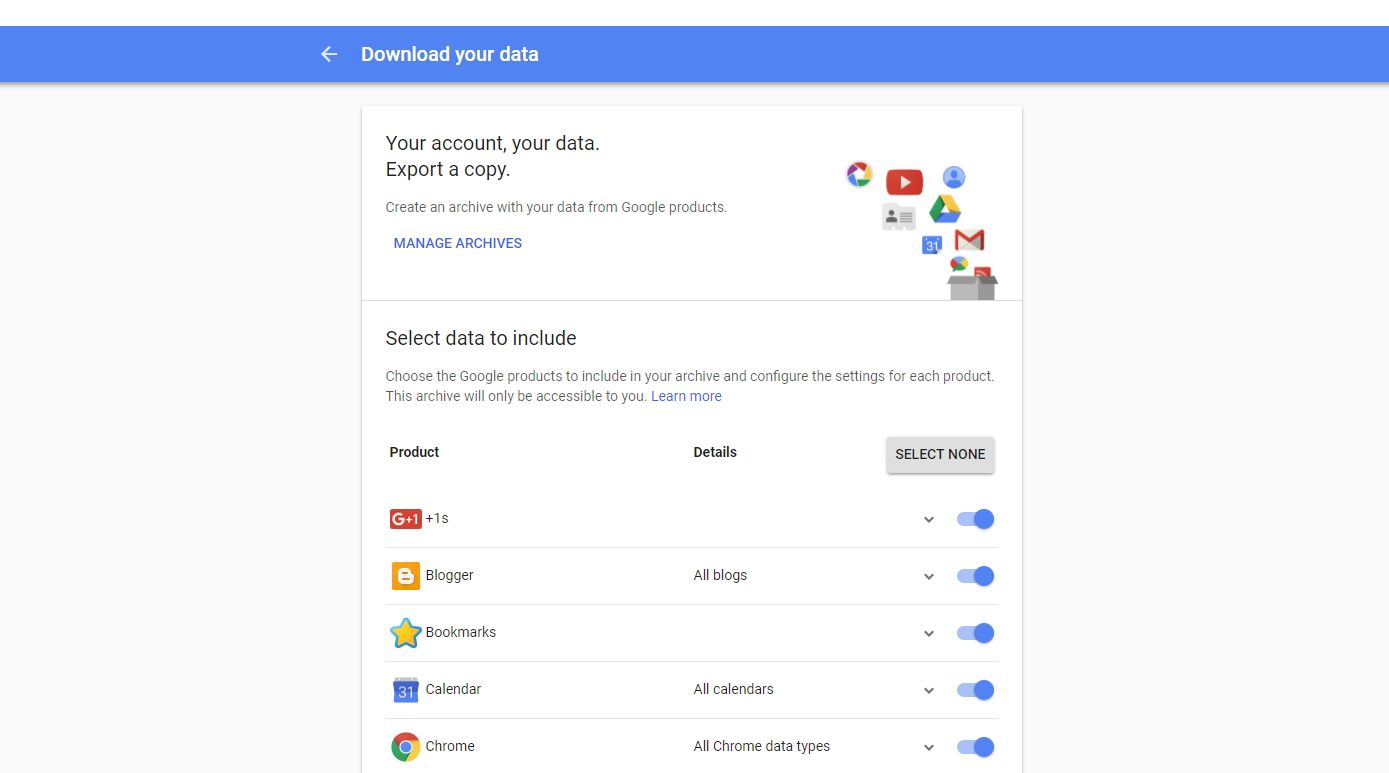Click the Google +1s product icon

pos(405,519)
